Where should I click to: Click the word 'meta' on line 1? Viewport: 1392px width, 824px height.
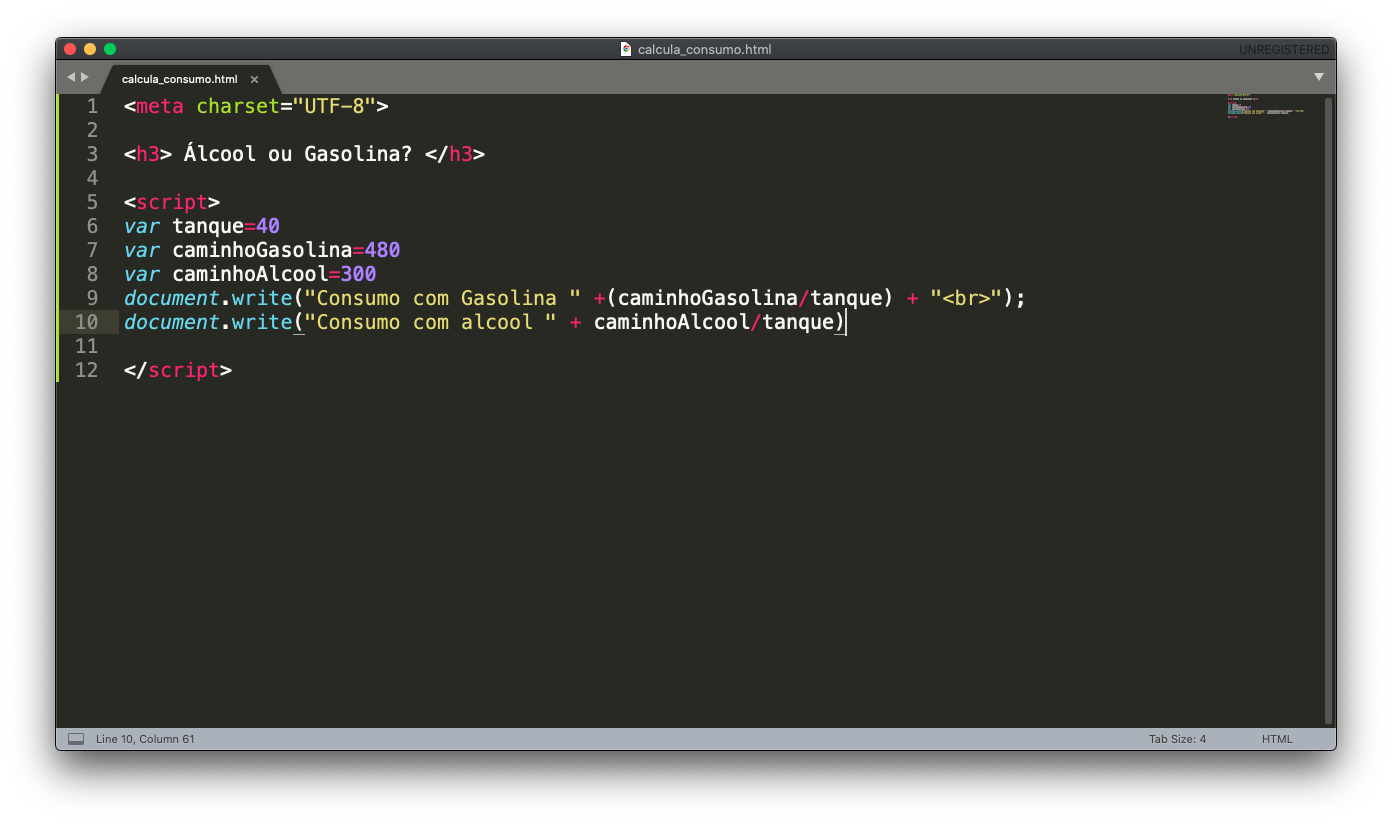[x=160, y=106]
